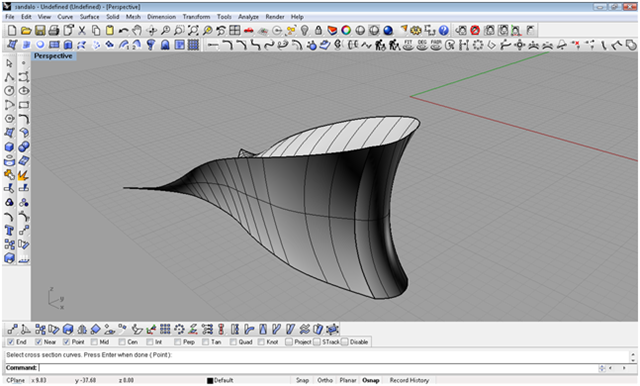Click the FIT curve tool icon
The width and height of the screenshot is (640, 386).
coord(408,45)
